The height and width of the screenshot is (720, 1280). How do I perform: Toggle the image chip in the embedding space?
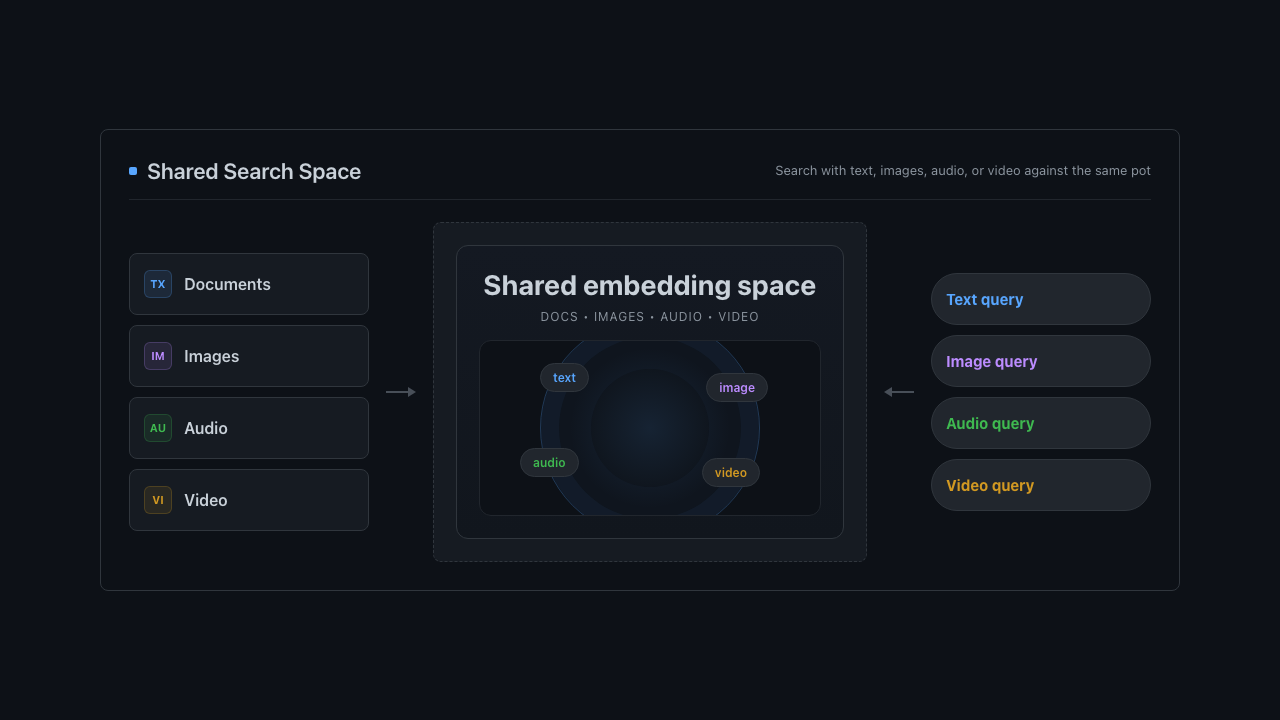tap(736, 387)
